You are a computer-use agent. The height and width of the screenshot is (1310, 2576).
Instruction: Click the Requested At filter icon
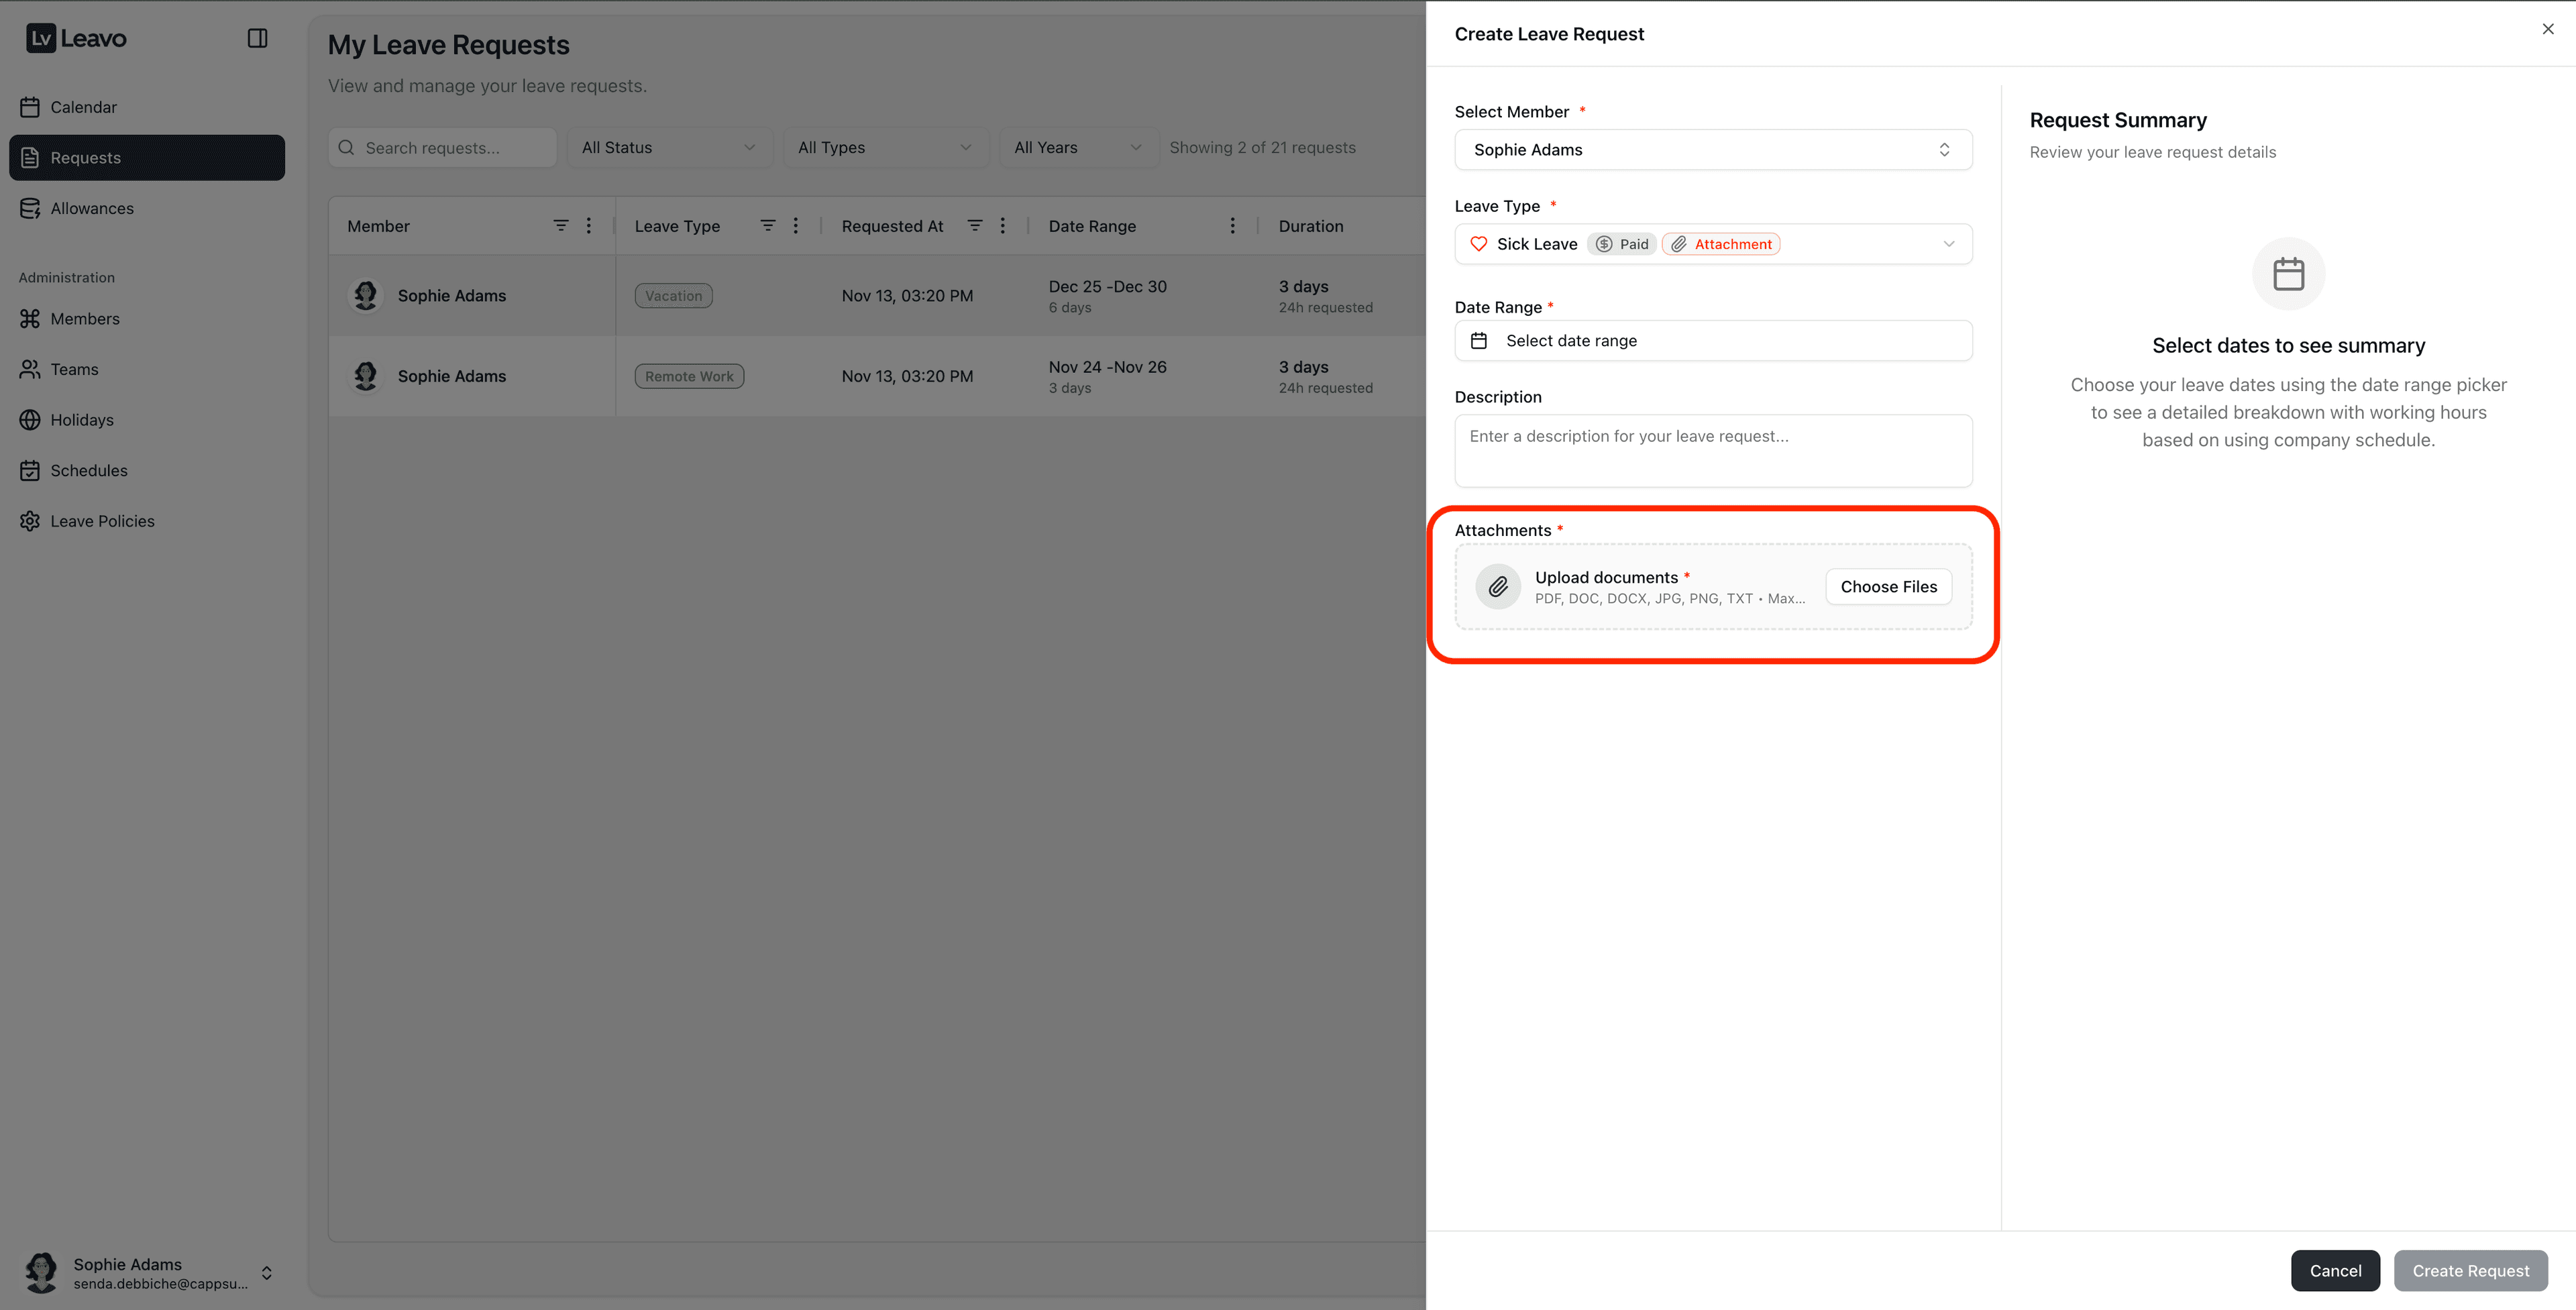[x=975, y=226]
